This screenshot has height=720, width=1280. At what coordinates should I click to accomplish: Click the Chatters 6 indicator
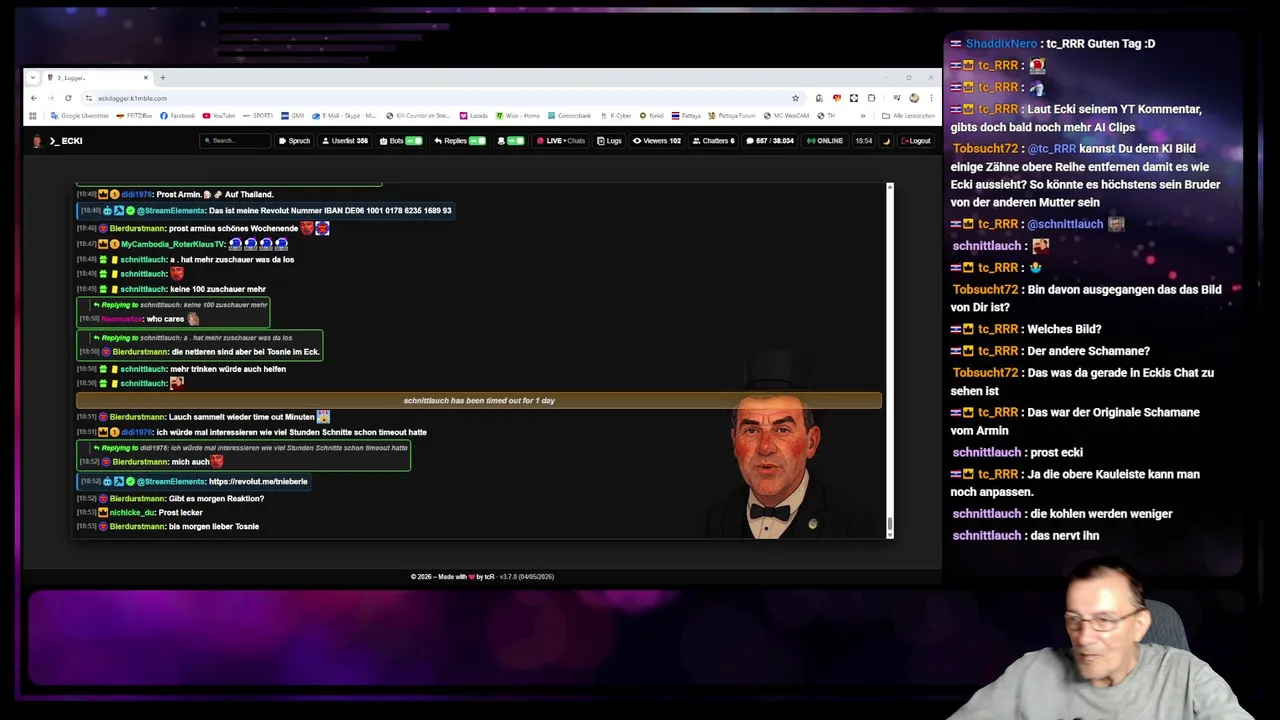pyautogui.click(x=713, y=141)
